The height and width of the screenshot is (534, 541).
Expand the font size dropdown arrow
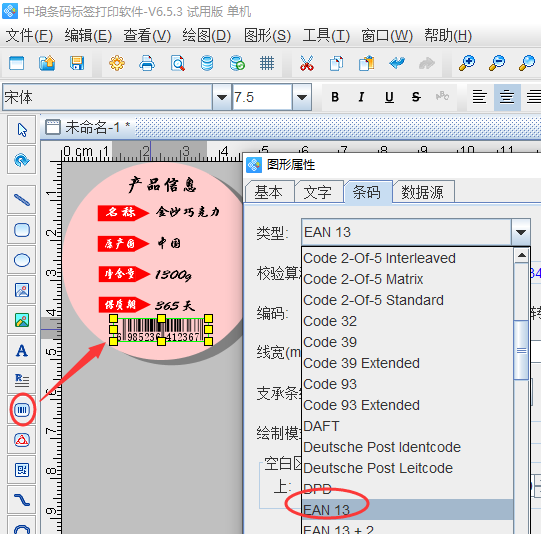[302, 97]
